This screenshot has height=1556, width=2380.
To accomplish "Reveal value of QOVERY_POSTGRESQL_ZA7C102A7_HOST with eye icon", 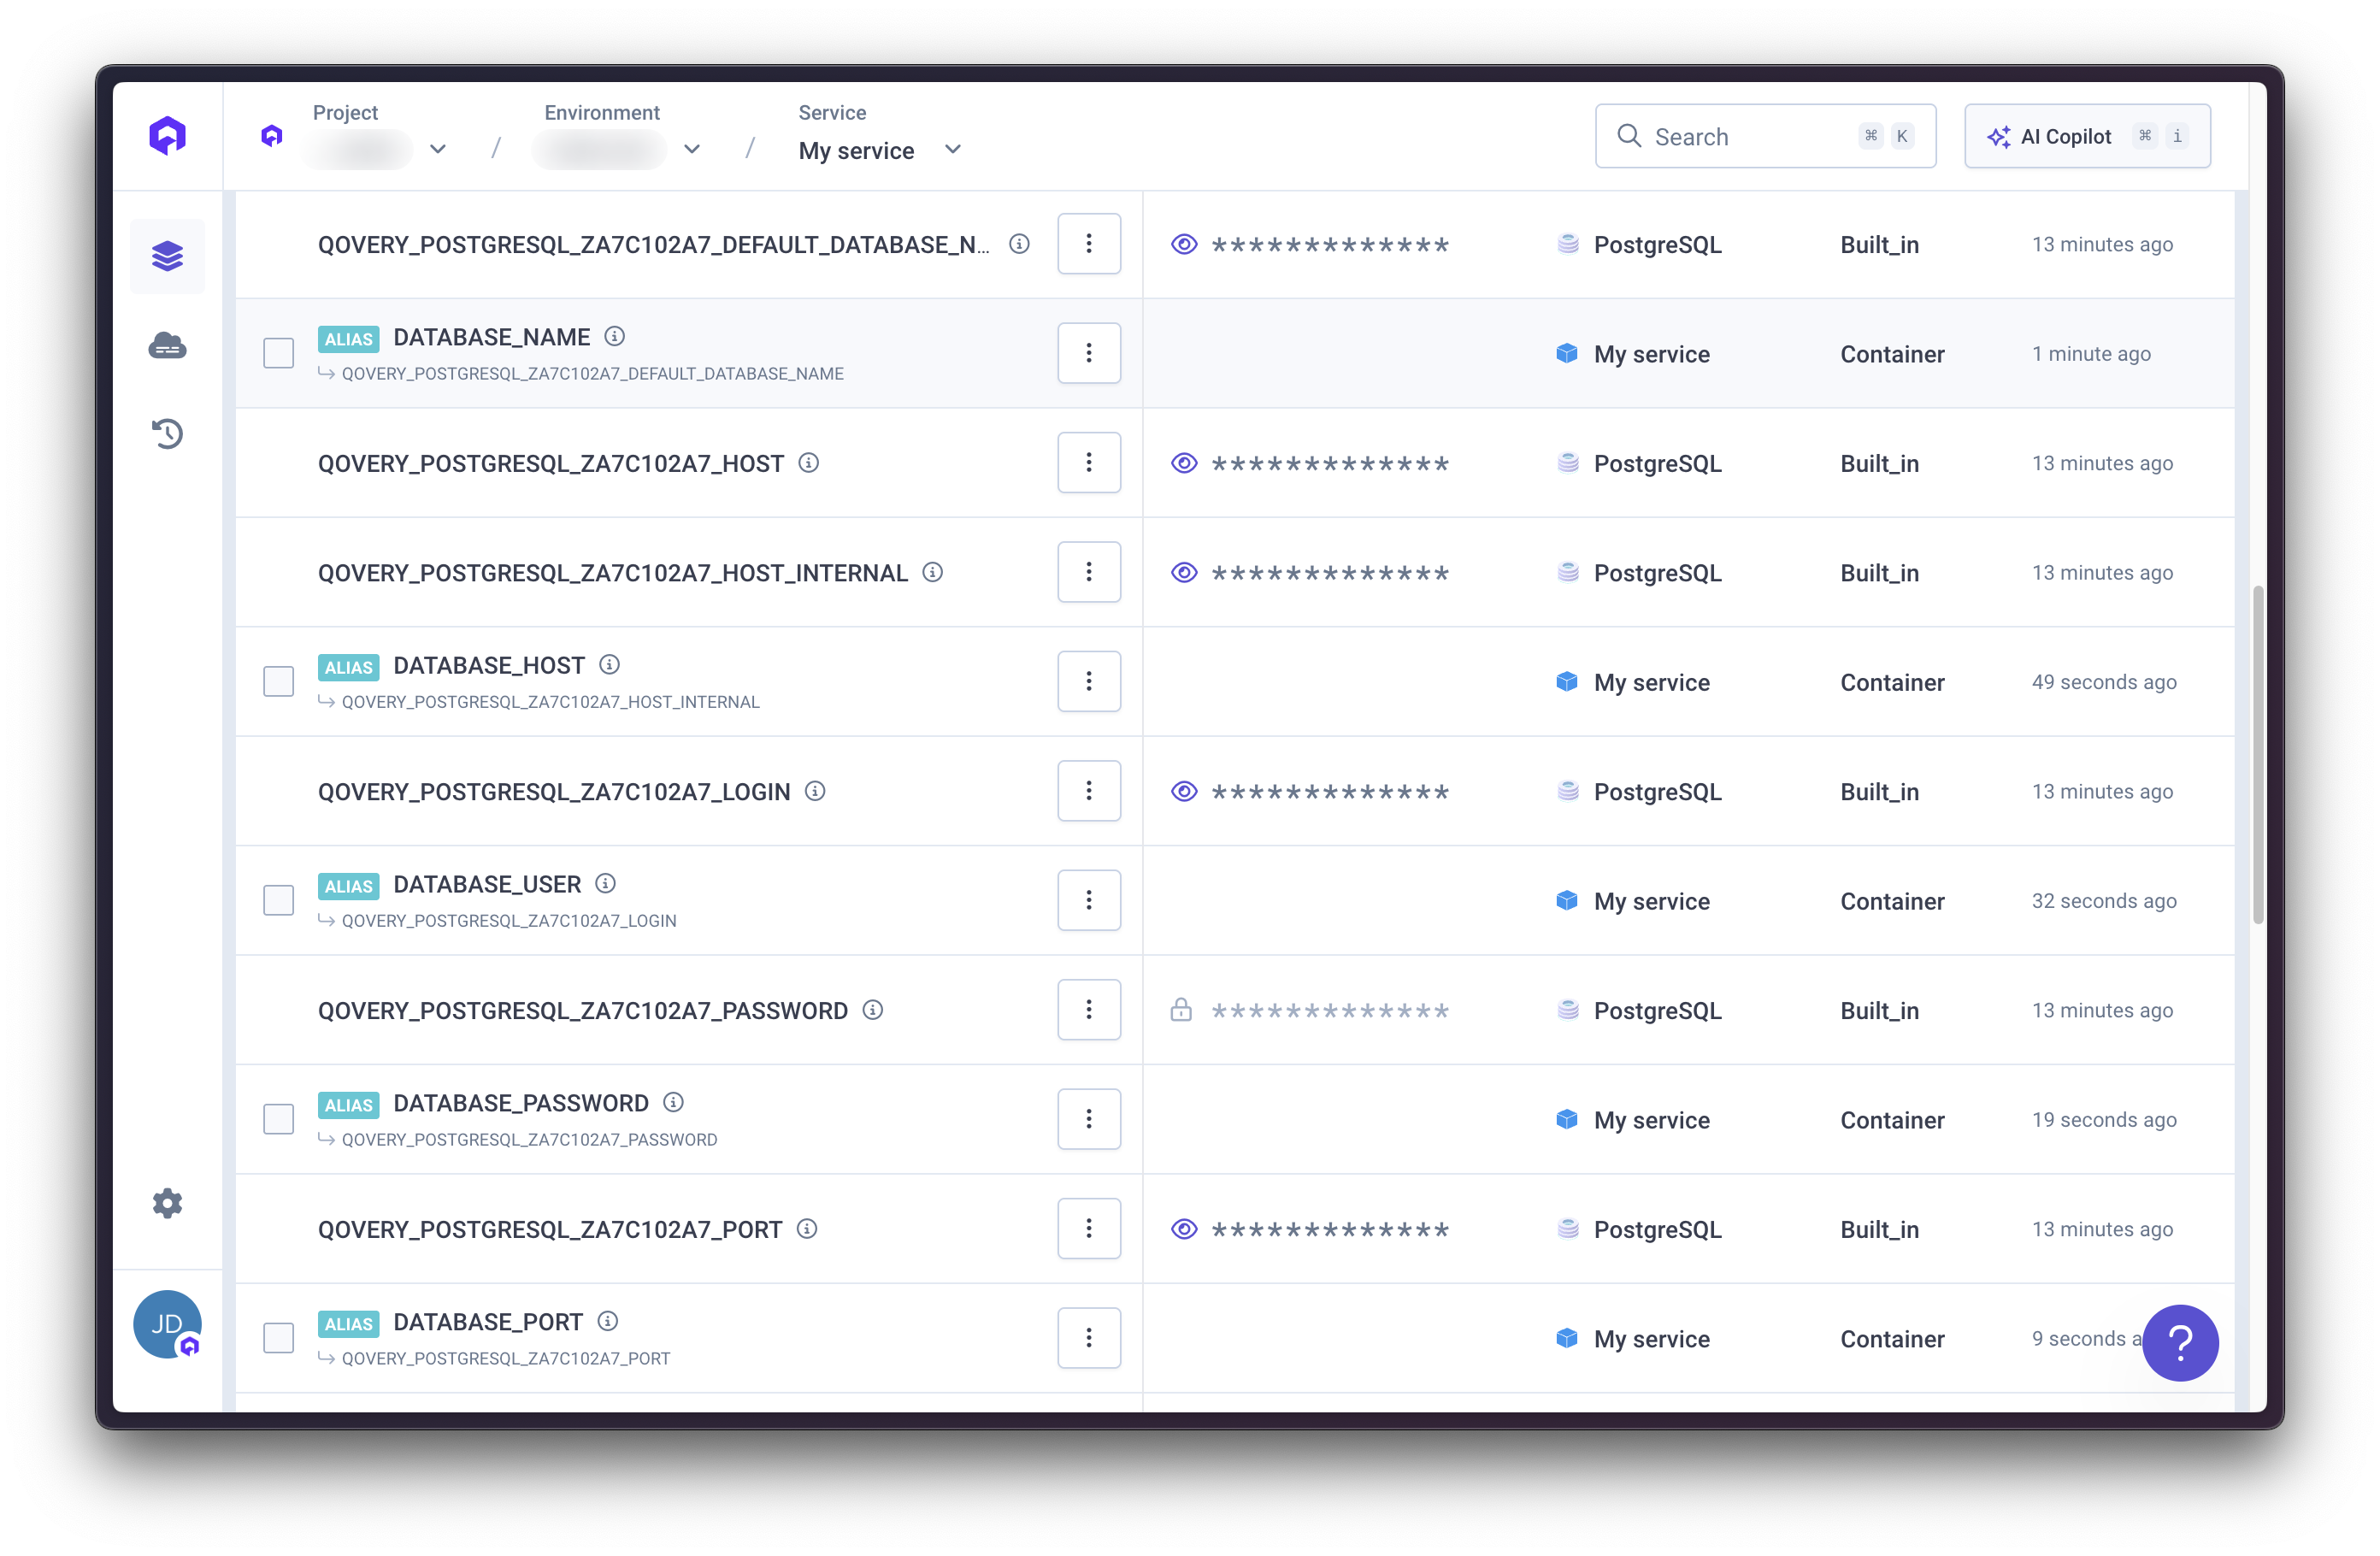I will pyautogui.click(x=1184, y=463).
